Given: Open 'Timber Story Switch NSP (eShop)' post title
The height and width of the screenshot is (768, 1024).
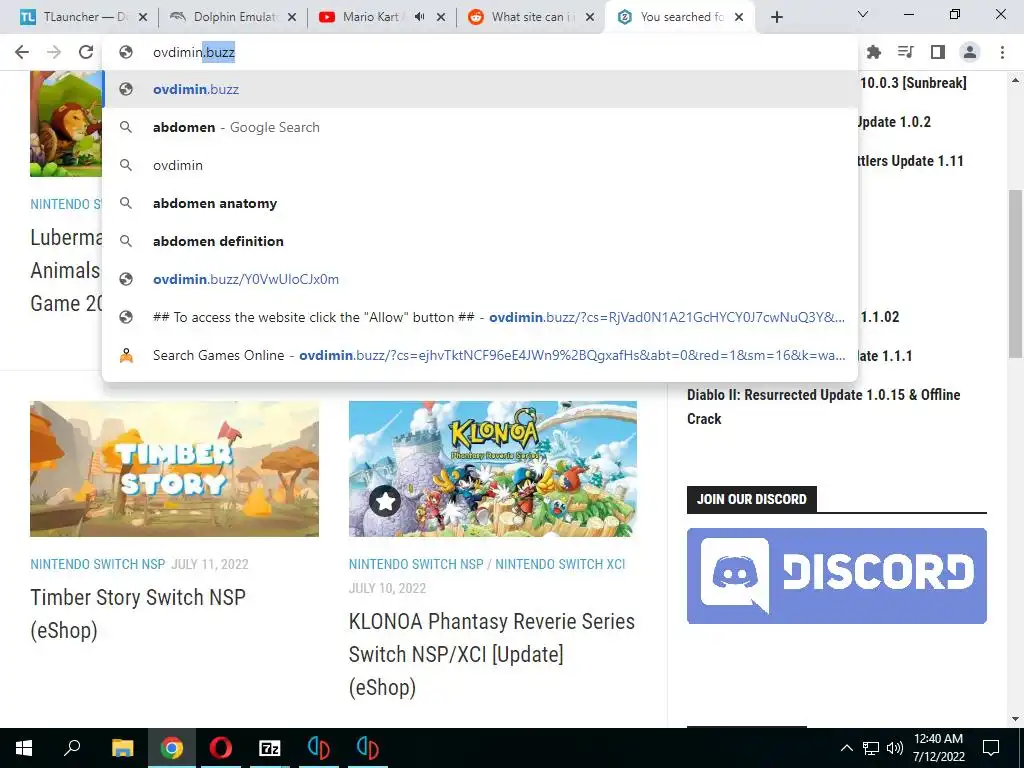Looking at the screenshot, I should click(x=138, y=613).
